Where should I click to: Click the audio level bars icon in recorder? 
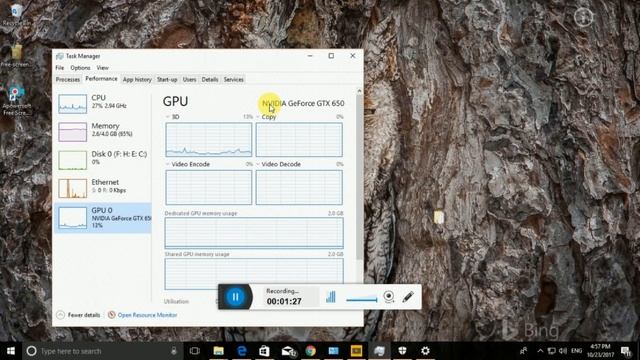tap(331, 297)
